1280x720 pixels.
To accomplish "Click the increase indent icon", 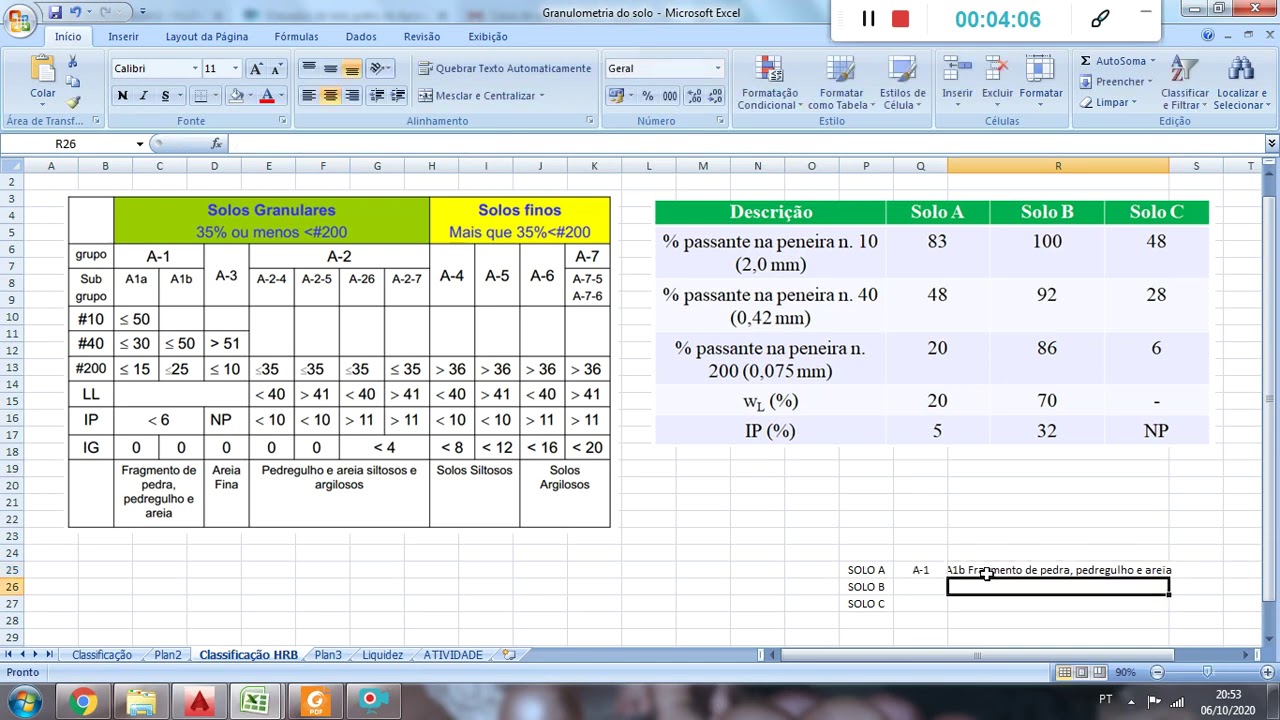I will point(398,95).
